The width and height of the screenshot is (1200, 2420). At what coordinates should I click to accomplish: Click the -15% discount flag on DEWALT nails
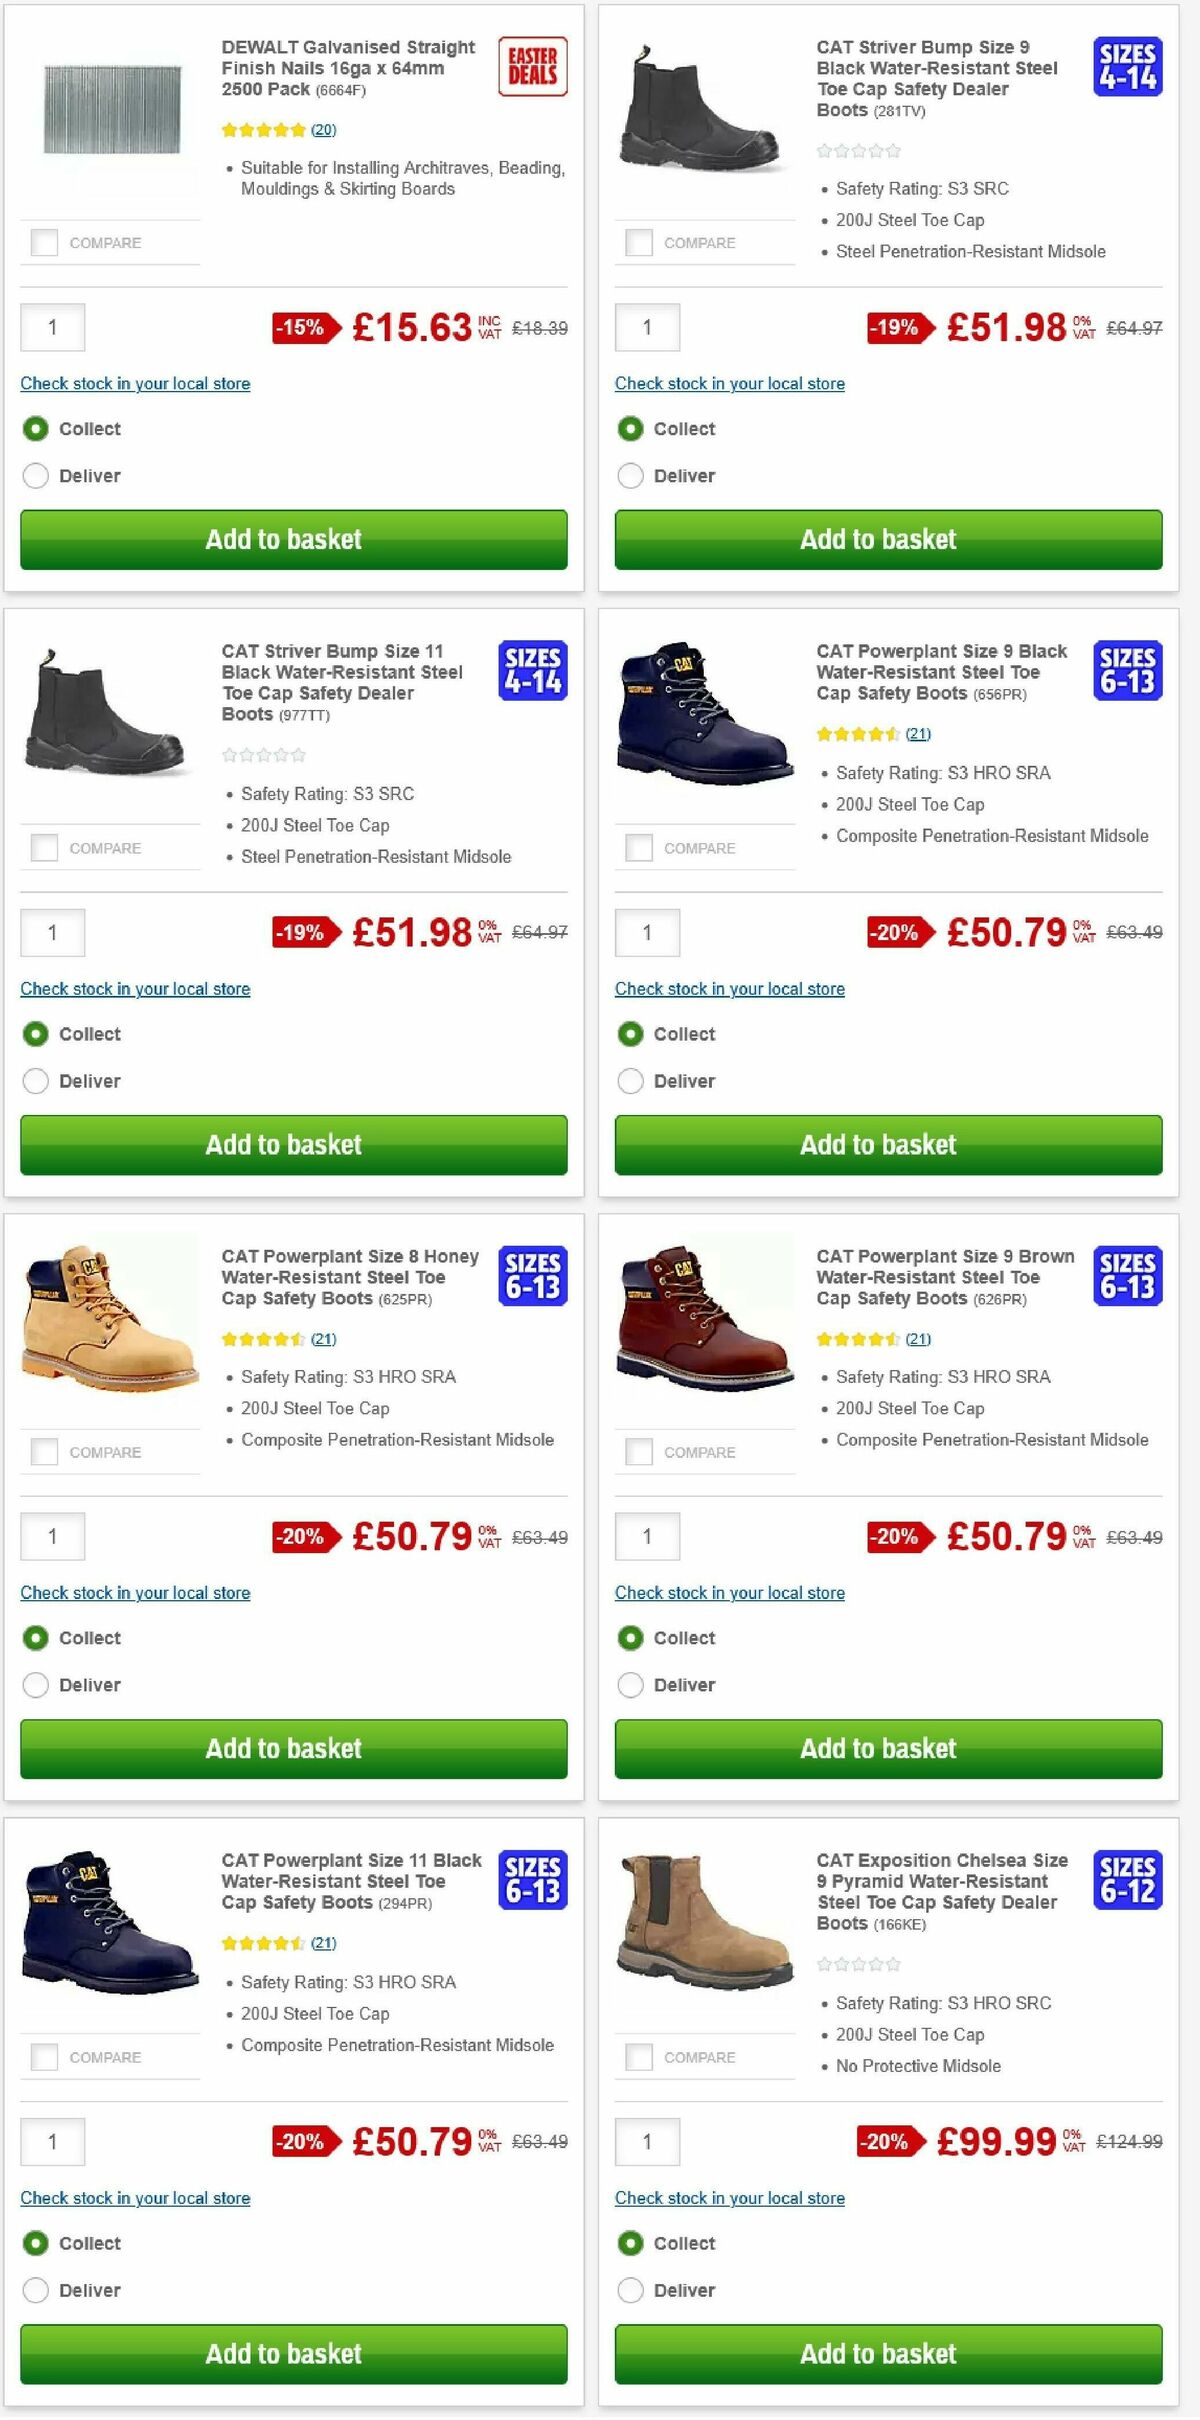298,327
